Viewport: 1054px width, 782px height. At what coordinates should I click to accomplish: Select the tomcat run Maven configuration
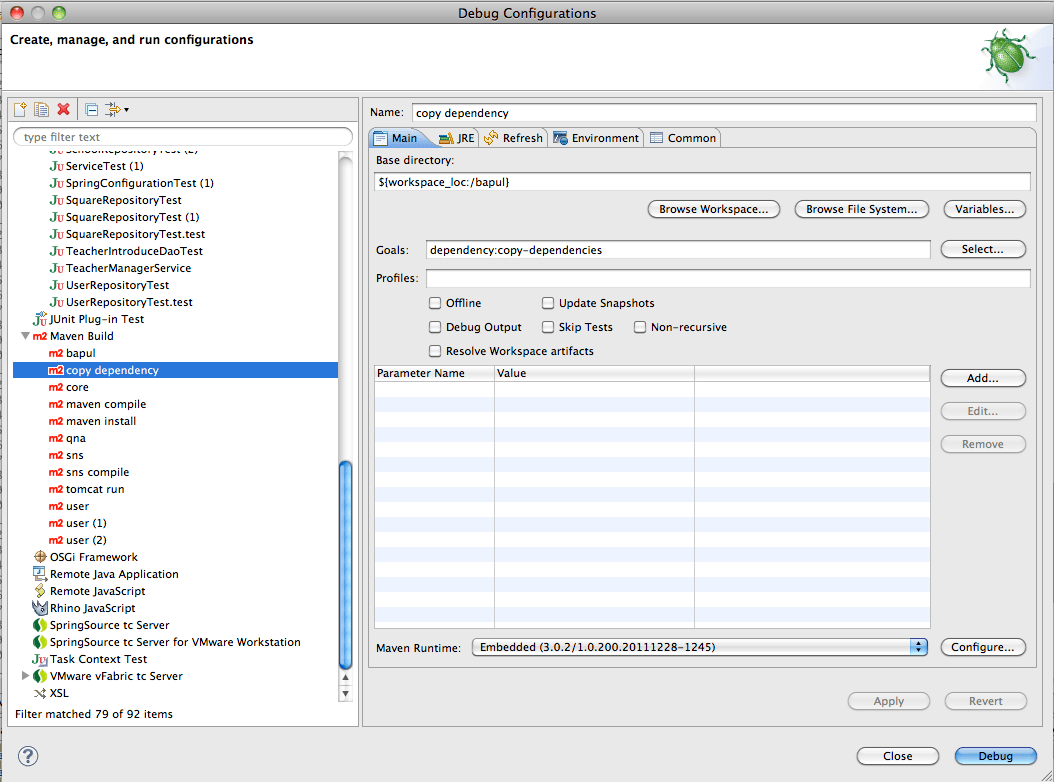point(95,489)
